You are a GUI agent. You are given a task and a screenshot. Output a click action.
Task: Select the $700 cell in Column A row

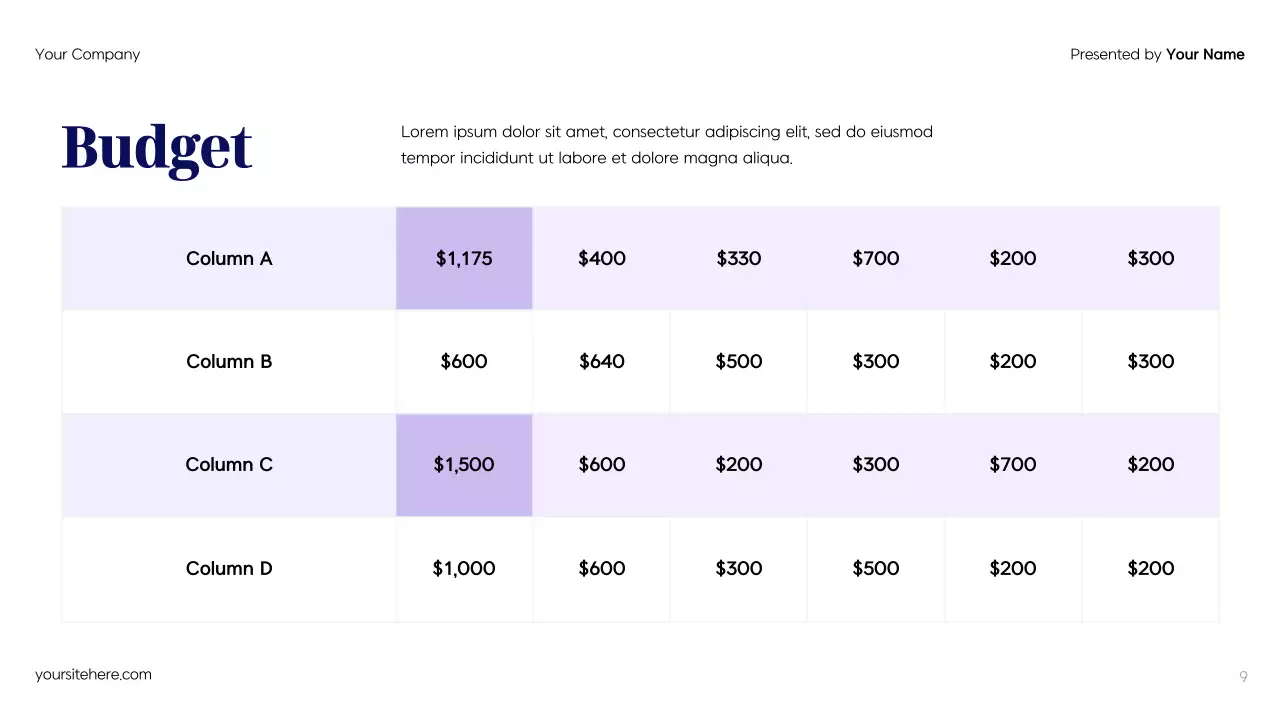coord(876,258)
